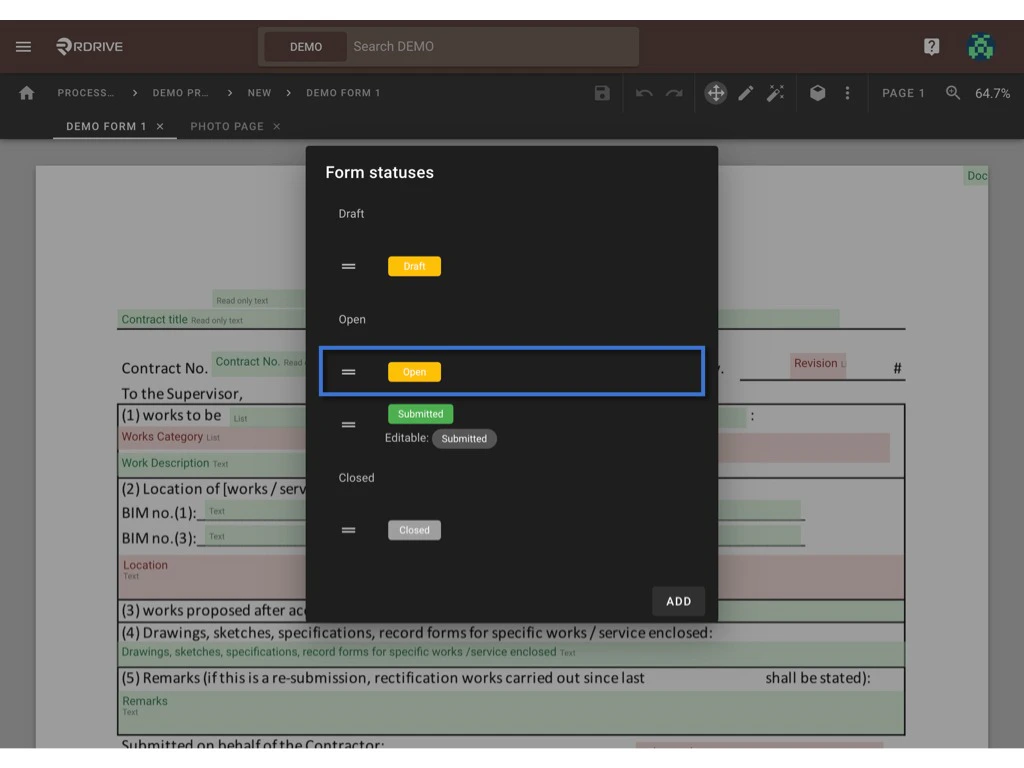Click the PROCESS breadcrumb entry
1024x768 pixels.
point(86,92)
